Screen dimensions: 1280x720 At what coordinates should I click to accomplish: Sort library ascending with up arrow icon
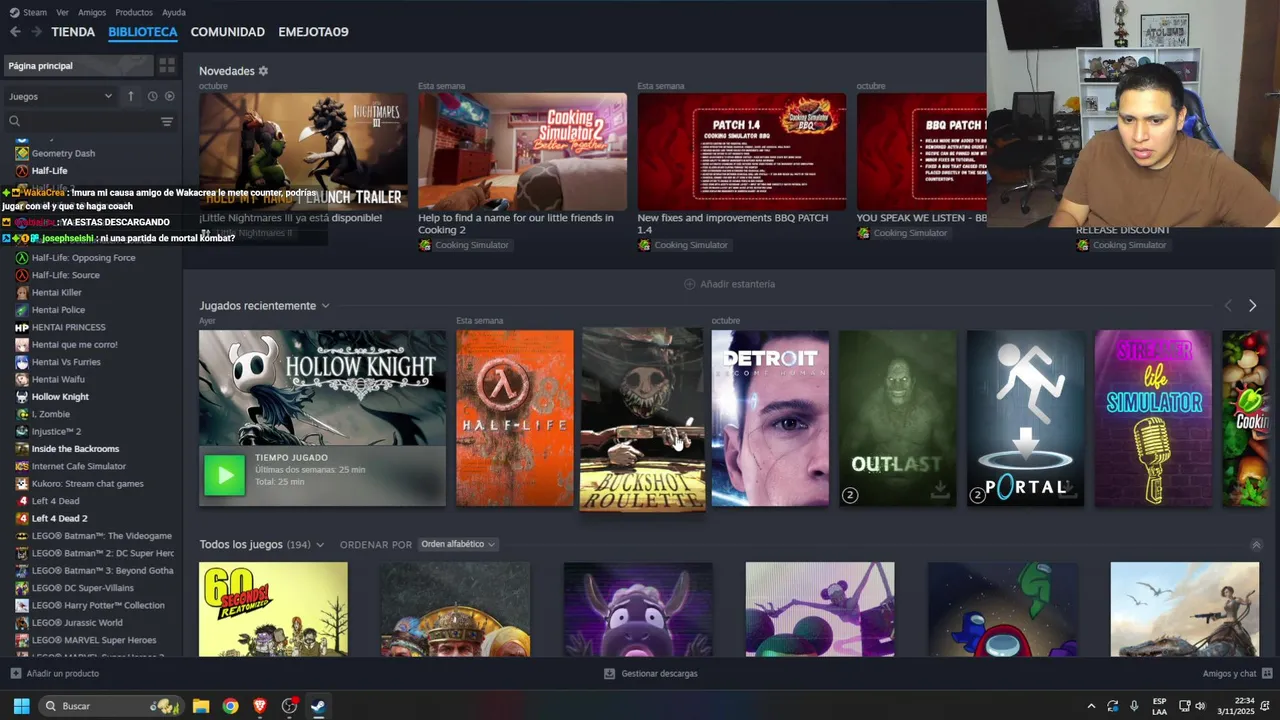point(130,96)
